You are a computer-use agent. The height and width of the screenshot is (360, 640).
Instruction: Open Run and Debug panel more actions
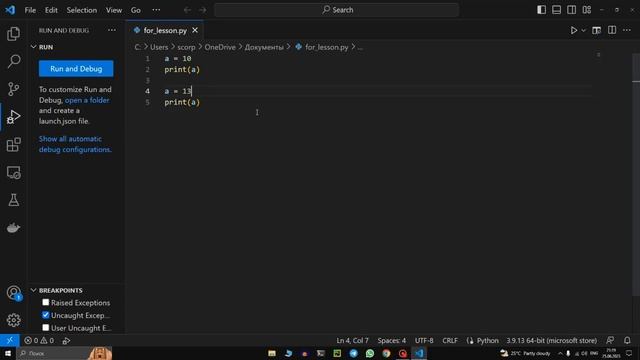click(x=111, y=30)
